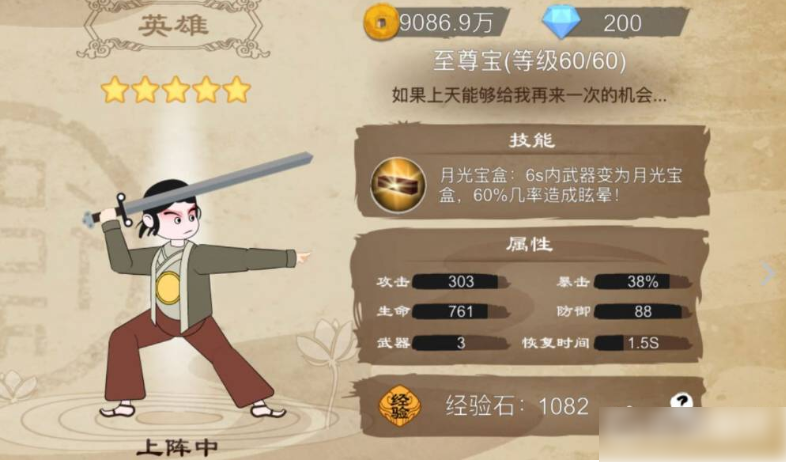786x462 pixels.
Task: Open the 英雄 title banner
Action: point(173,27)
